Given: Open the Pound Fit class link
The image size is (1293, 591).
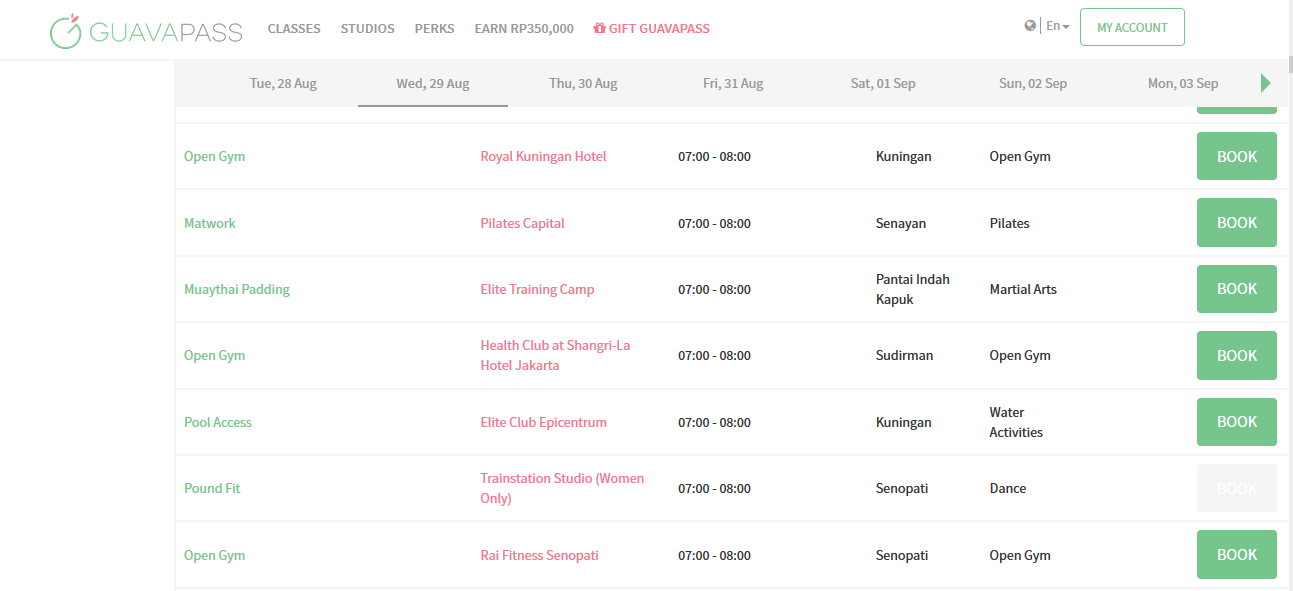Looking at the screenshot, I should [212, 488].
